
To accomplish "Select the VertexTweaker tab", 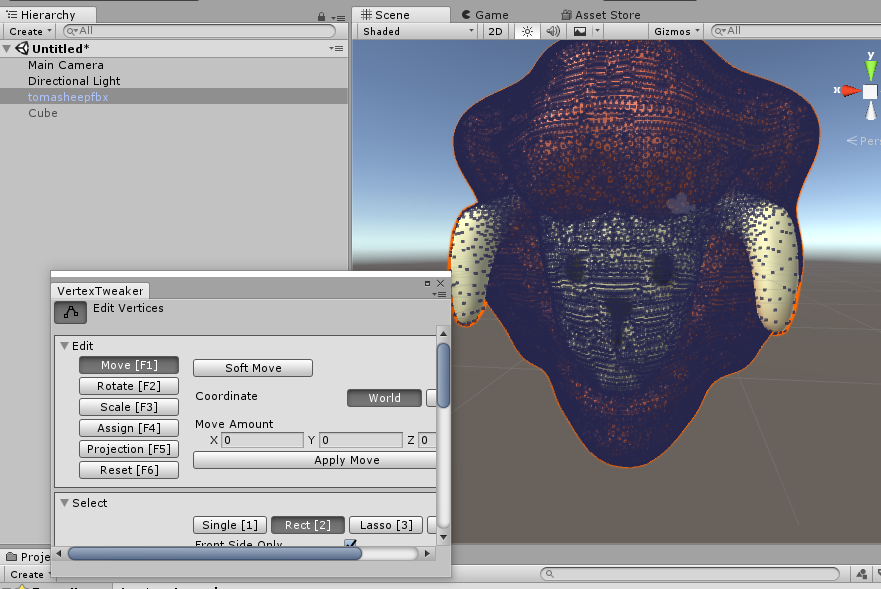I will tap(100, 291).
